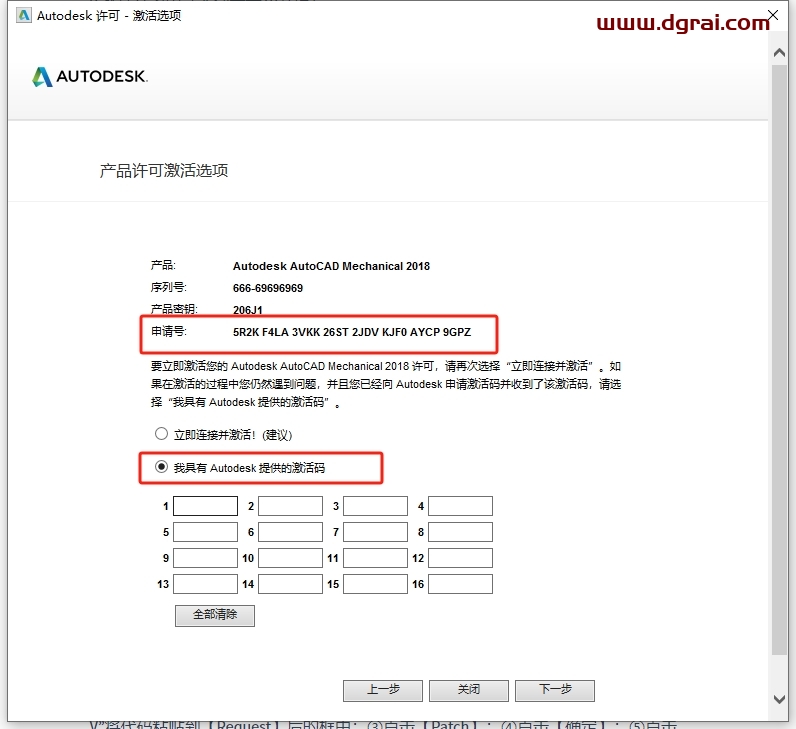Proceed with 下一步 button
The height and width of the screenshot is (729, 796).
(x=555, y=690)
